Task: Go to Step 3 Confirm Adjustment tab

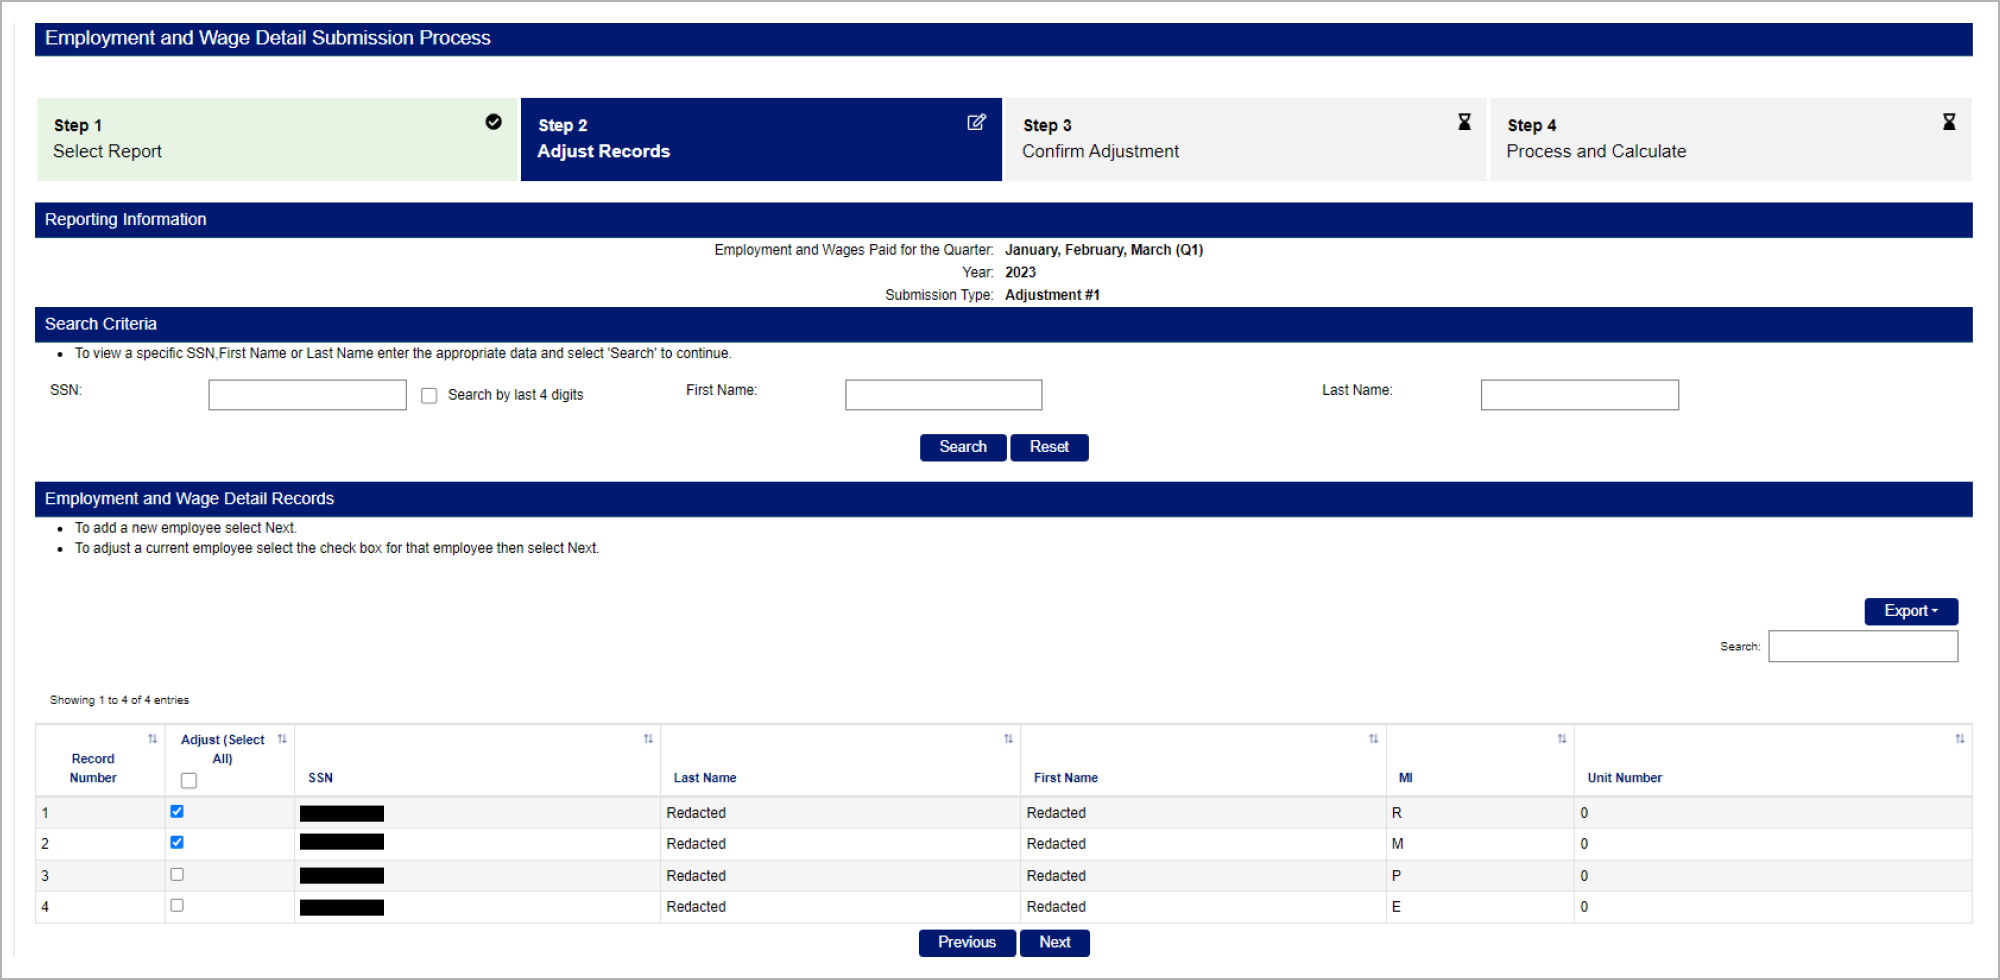Action: coord(1245,139)
